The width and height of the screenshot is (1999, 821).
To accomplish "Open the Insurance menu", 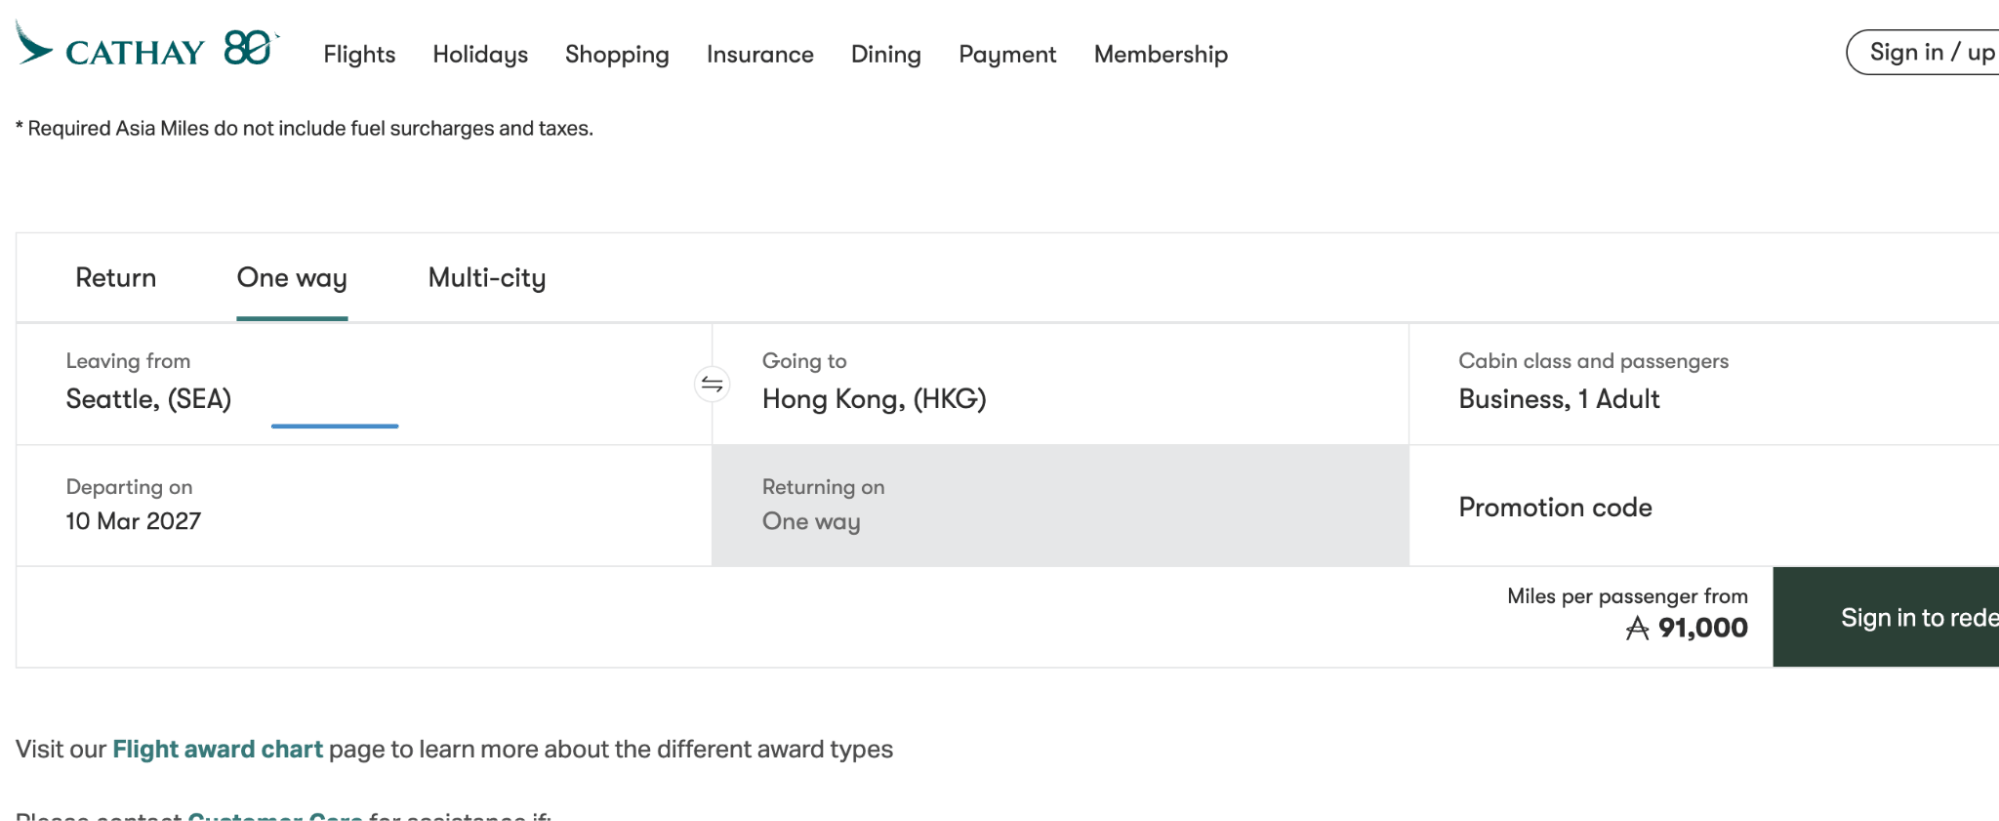I will 760,54.
